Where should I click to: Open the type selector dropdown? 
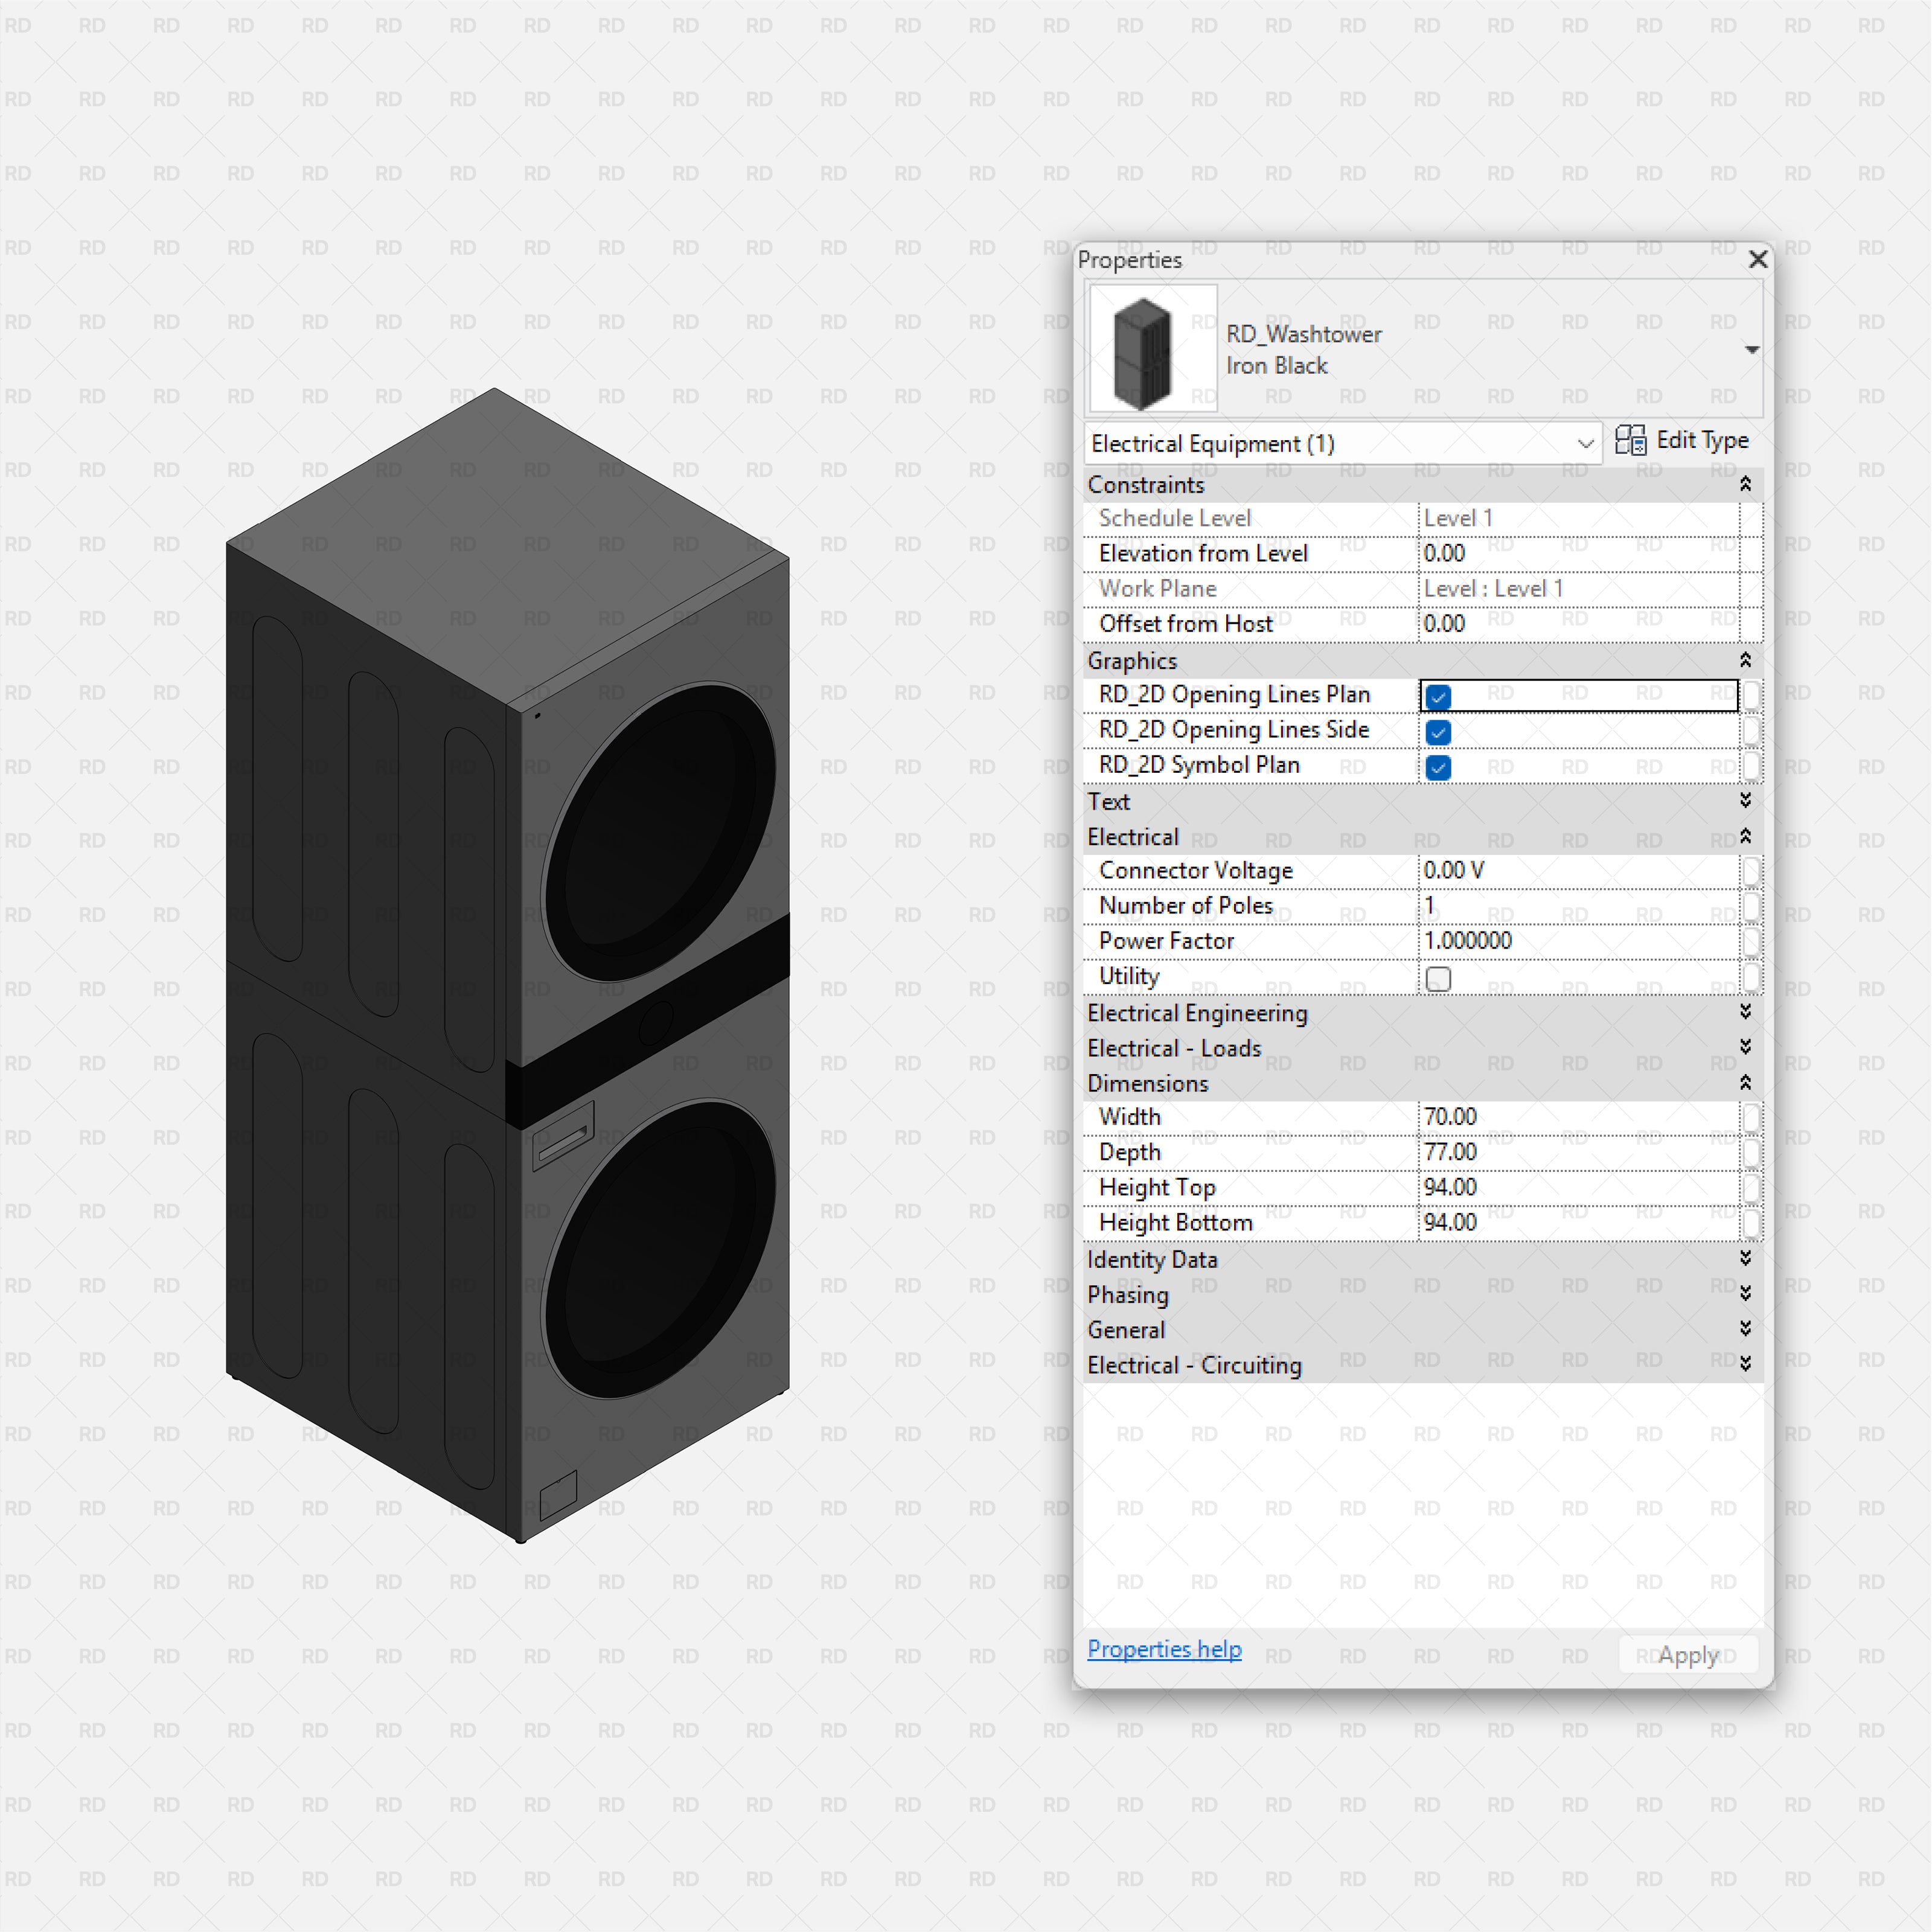tap(1753, 349)
